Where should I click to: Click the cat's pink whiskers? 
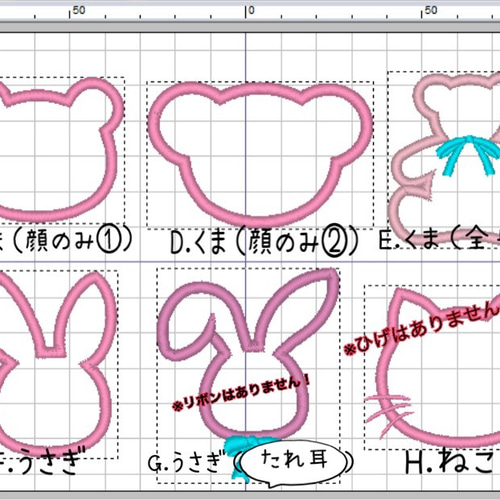[388, 413]
